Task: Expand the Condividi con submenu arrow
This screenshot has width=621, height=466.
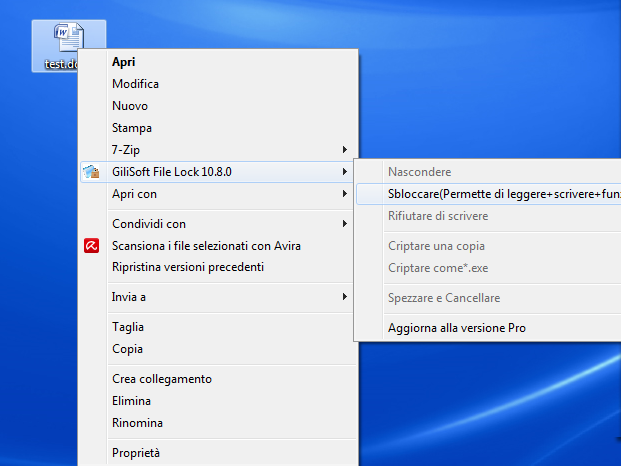Action: point(345,224)
